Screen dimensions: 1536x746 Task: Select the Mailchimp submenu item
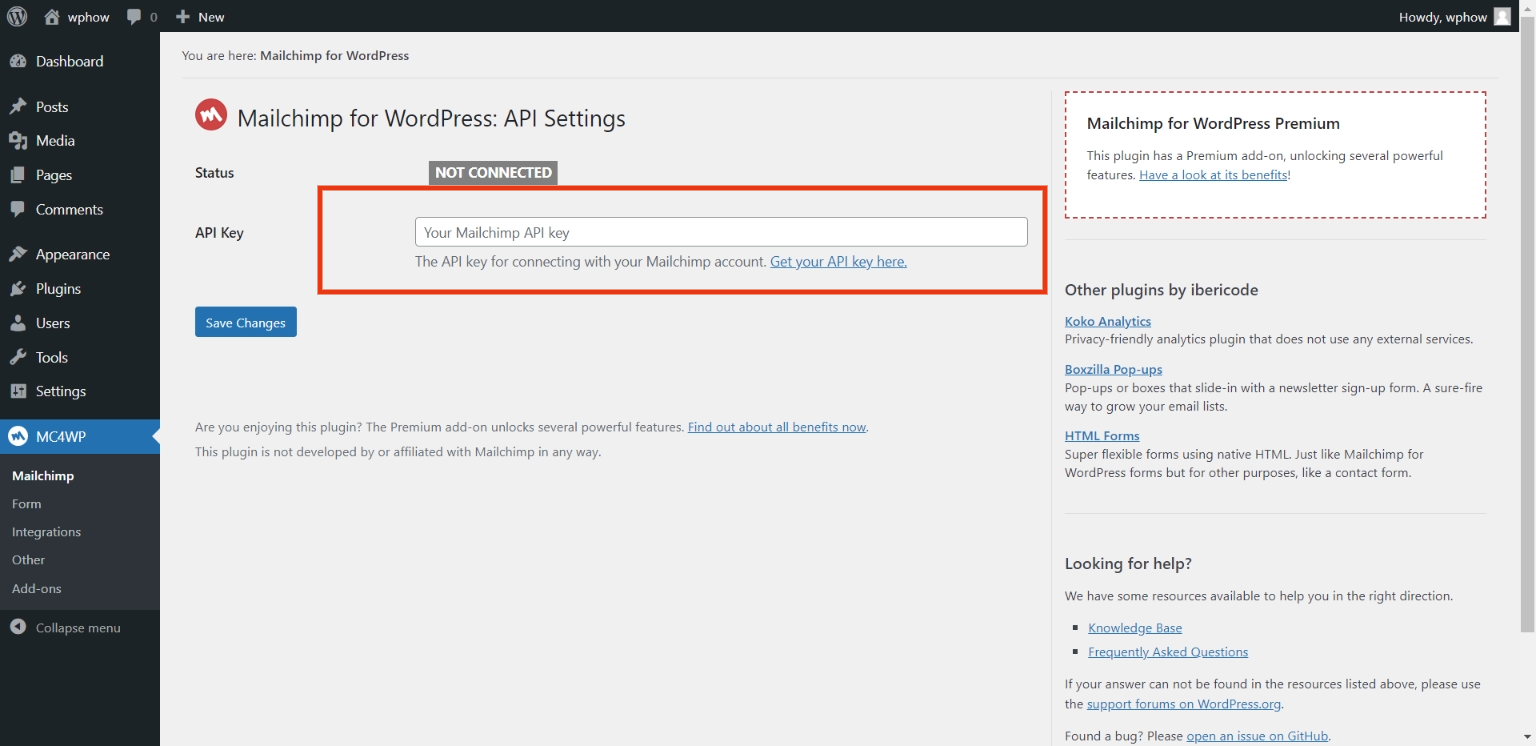pos(43,476)
